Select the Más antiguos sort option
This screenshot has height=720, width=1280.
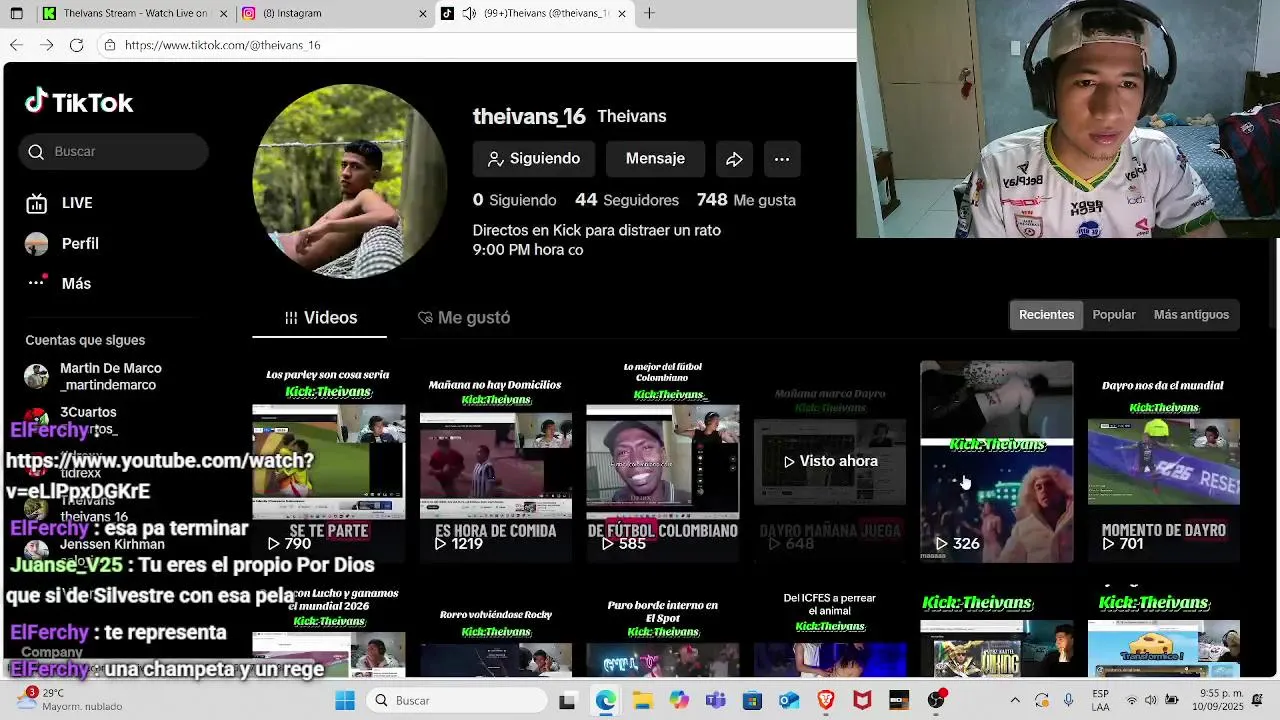(1191, 315)
